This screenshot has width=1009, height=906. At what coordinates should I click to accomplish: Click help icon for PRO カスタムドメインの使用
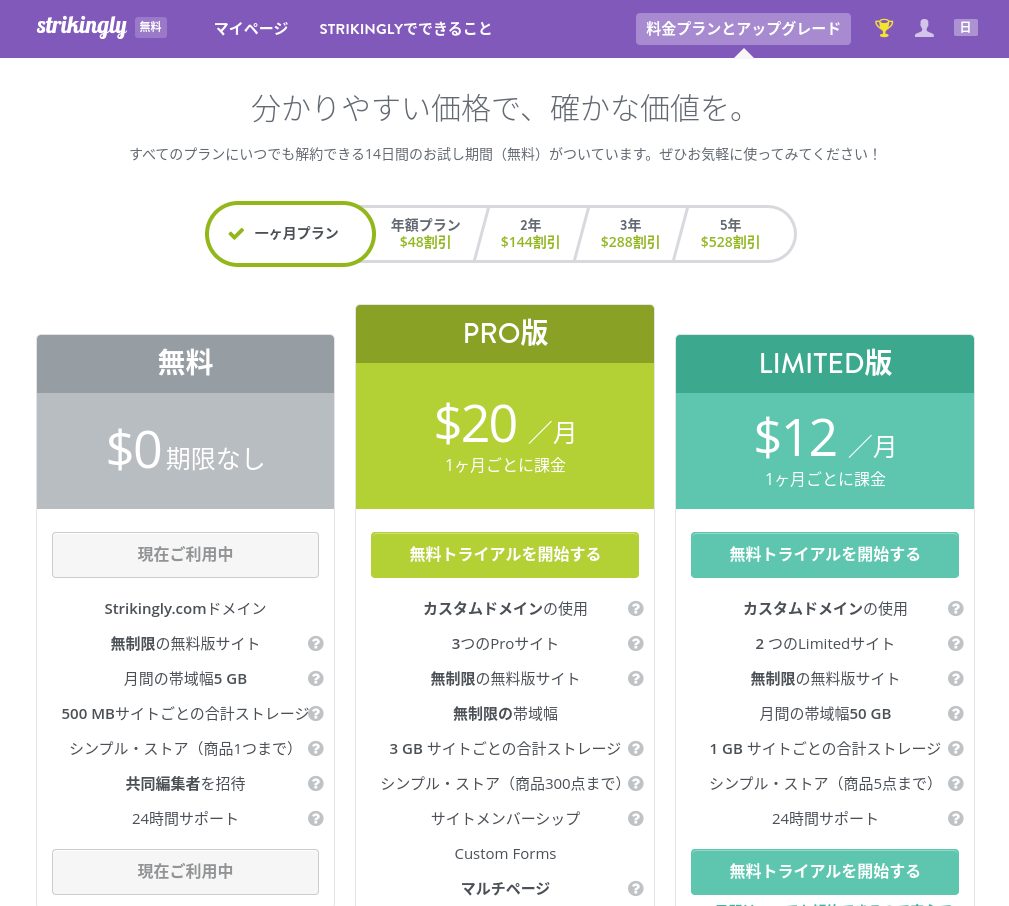point(636,609)
